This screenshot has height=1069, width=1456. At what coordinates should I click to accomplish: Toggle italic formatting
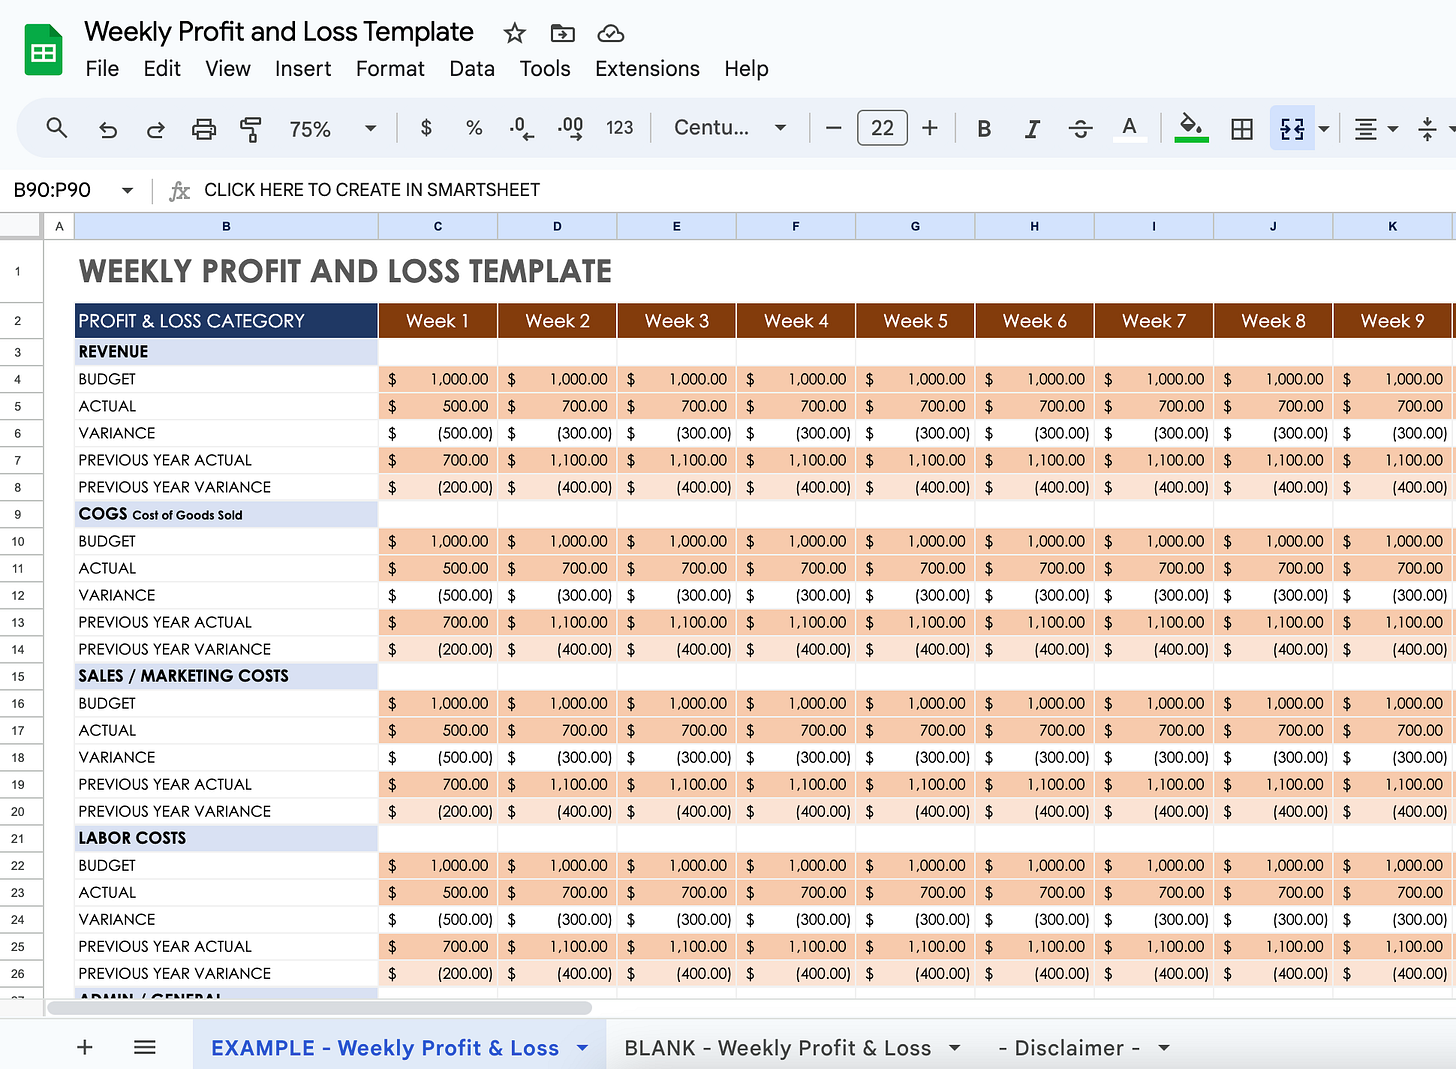tap(1032, 128)
